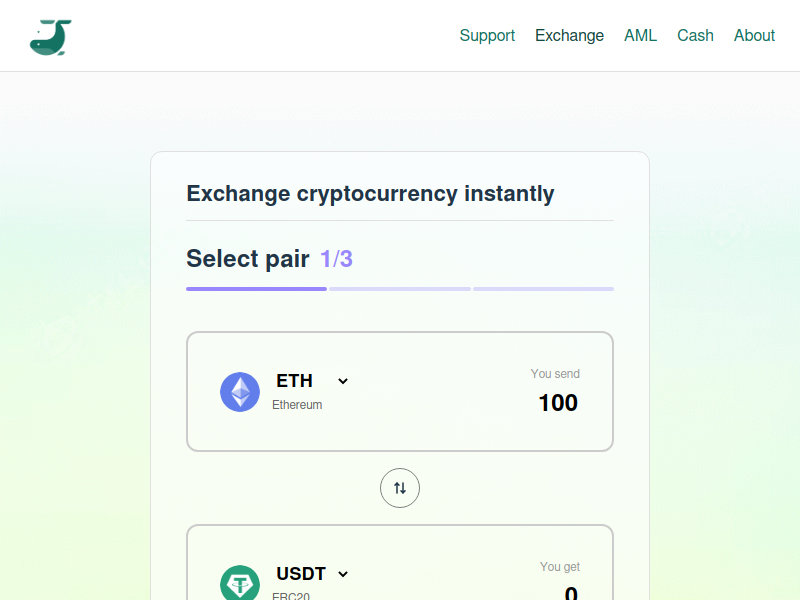This screenshot has height=600, width=800.
Task: Click the You send amount field
Action: click(x=558, y=403)
